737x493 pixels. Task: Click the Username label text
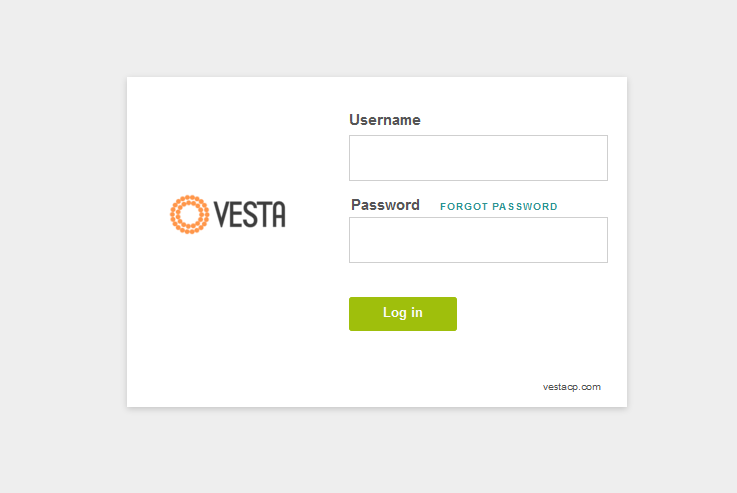[384, 120]
